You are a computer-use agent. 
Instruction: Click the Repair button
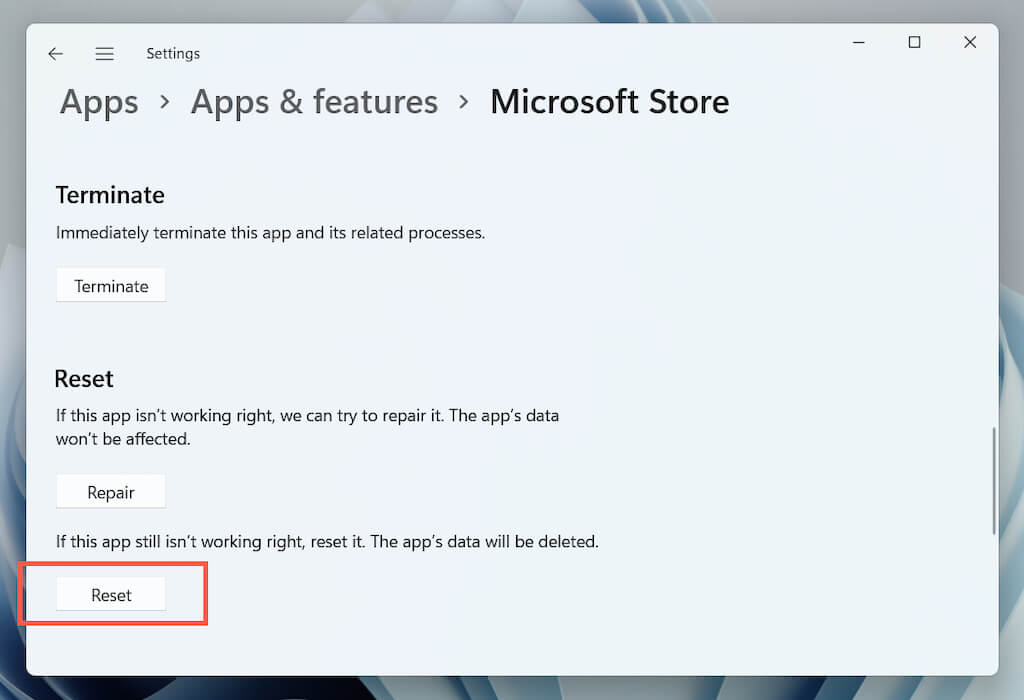click(111, 492)
